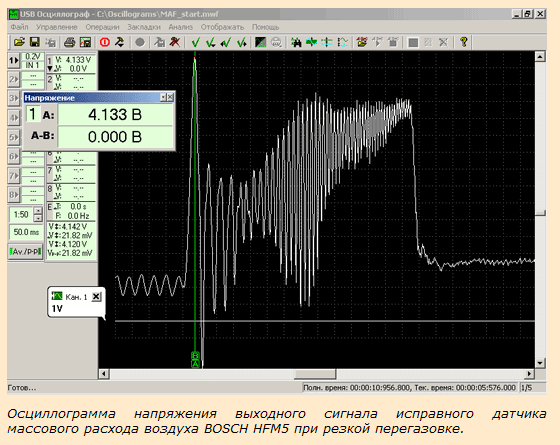Image resolution: width=560 pixels, height=445 pixels.
Task: Click the 0.000 В A-B reading
Action: click(x=115, y=137)
